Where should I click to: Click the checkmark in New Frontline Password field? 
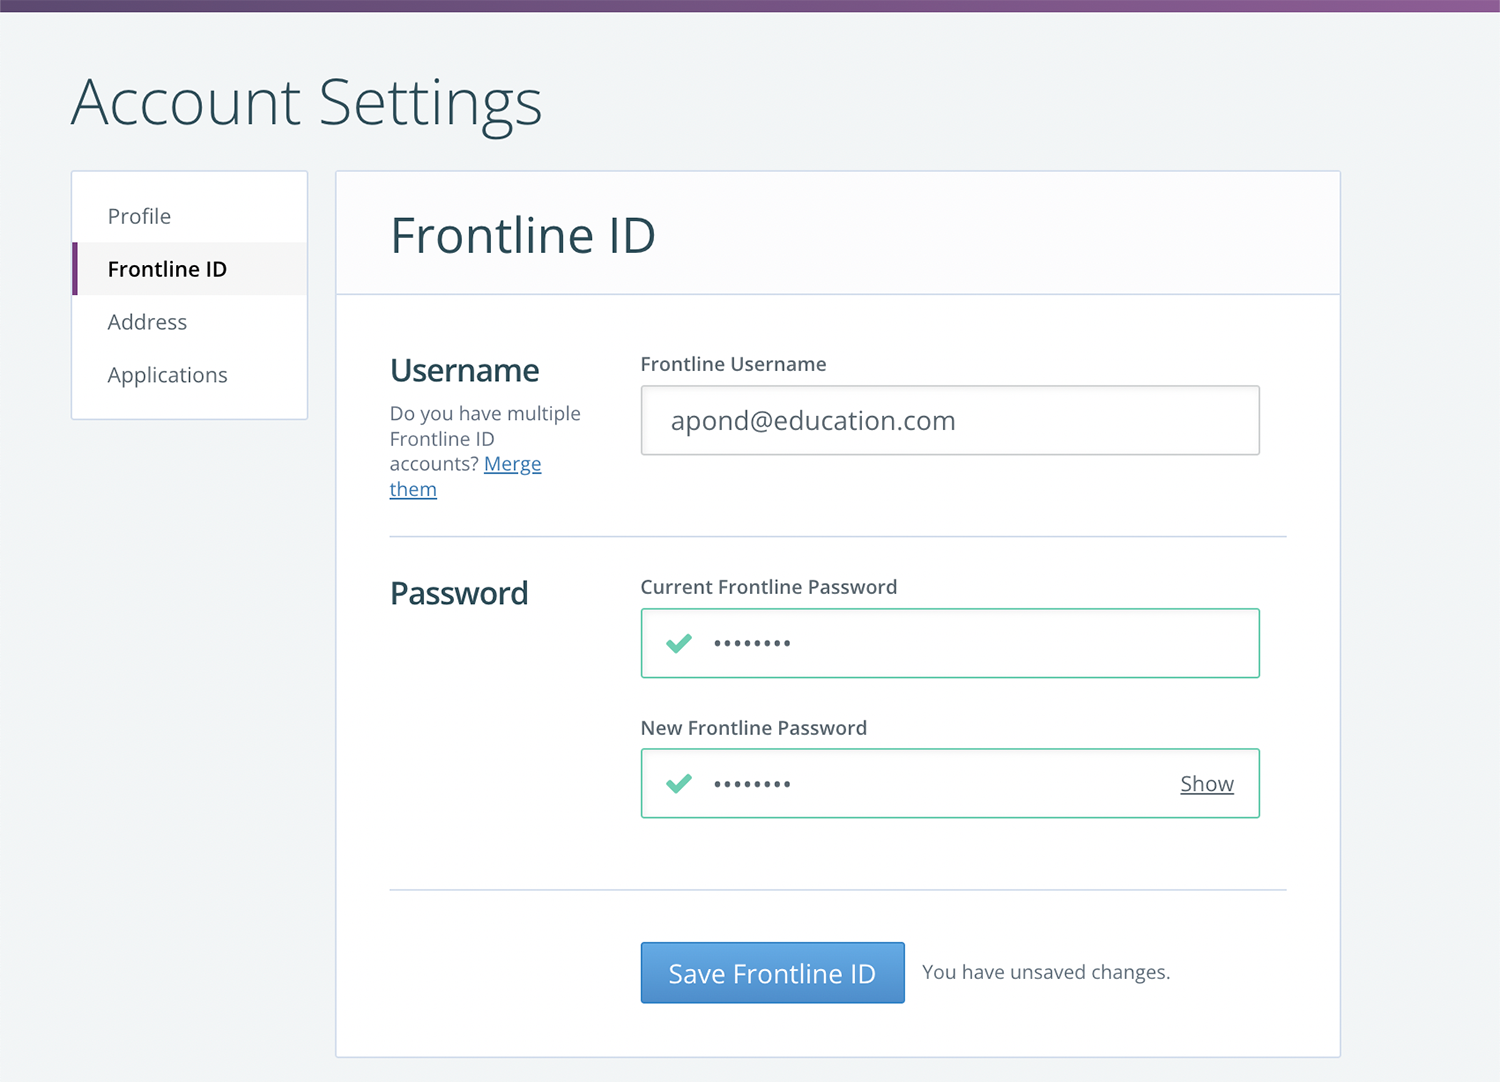679,783
